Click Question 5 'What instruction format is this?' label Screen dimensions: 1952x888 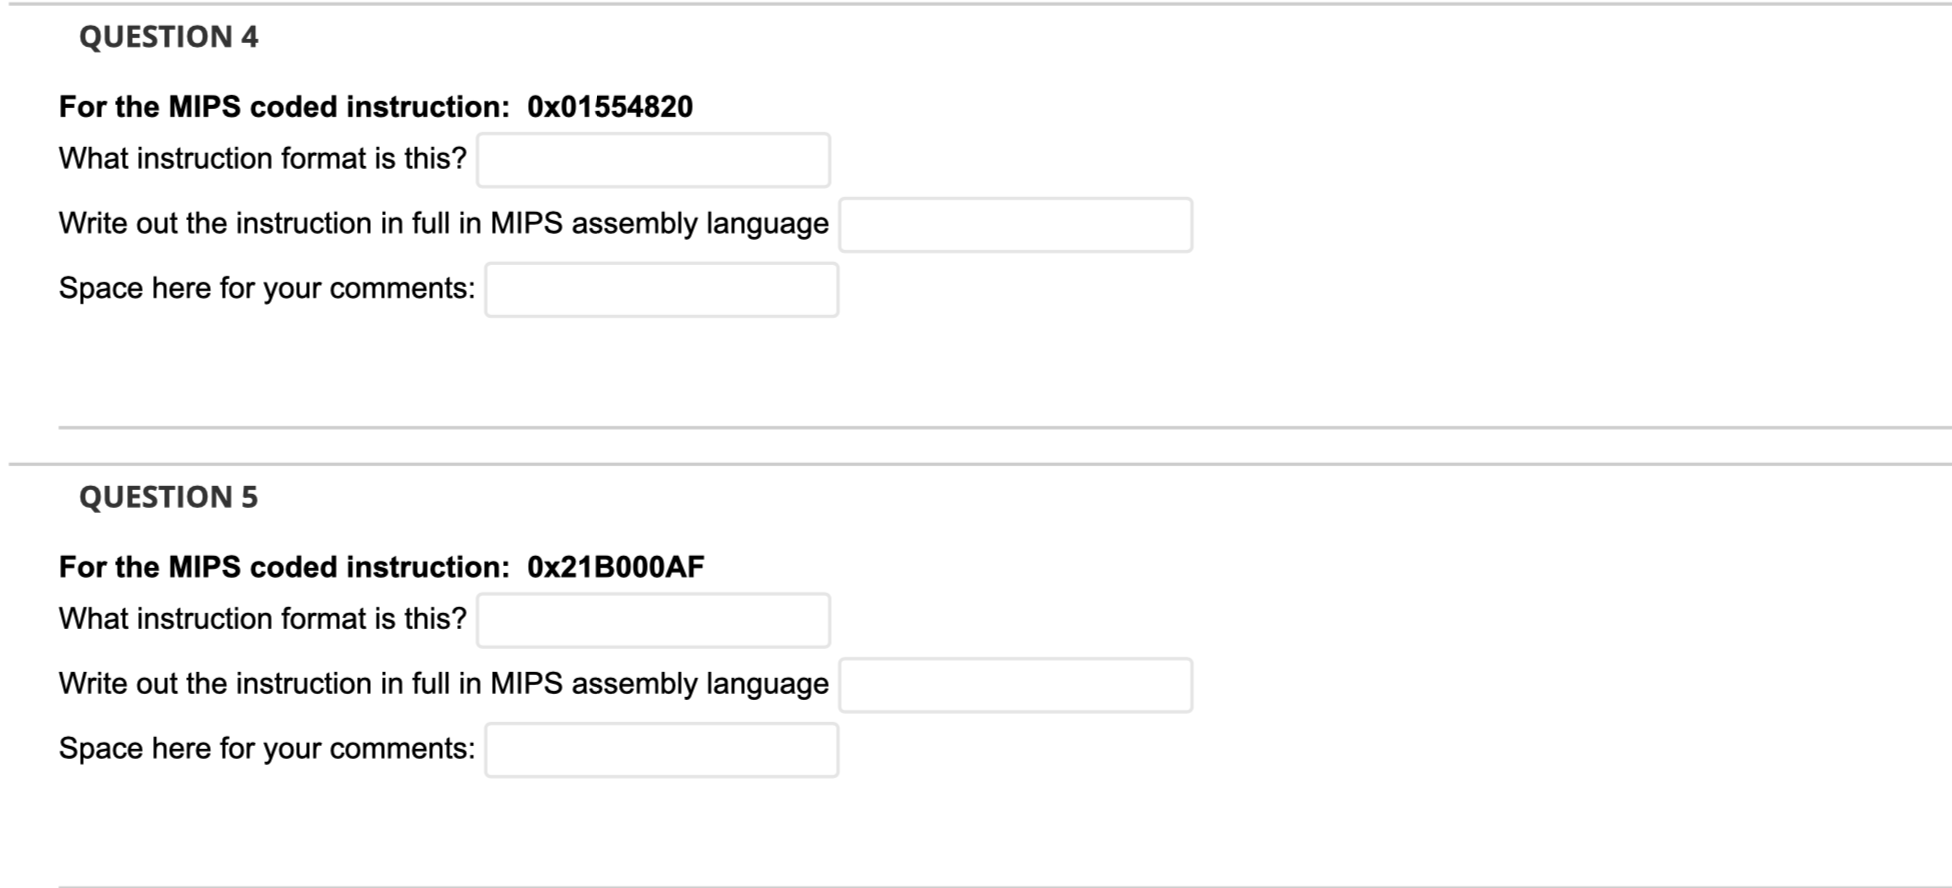click(263, 619)
